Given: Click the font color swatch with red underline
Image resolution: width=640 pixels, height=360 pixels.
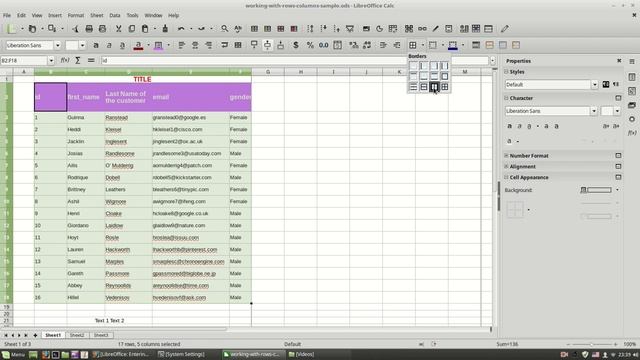Looking at the screenshot, I should point(138,45).
